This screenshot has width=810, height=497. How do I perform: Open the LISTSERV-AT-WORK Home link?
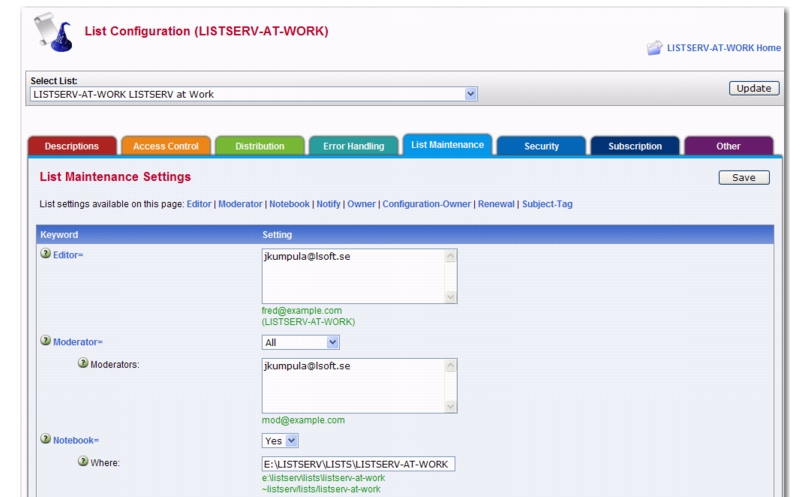(724, 48)
